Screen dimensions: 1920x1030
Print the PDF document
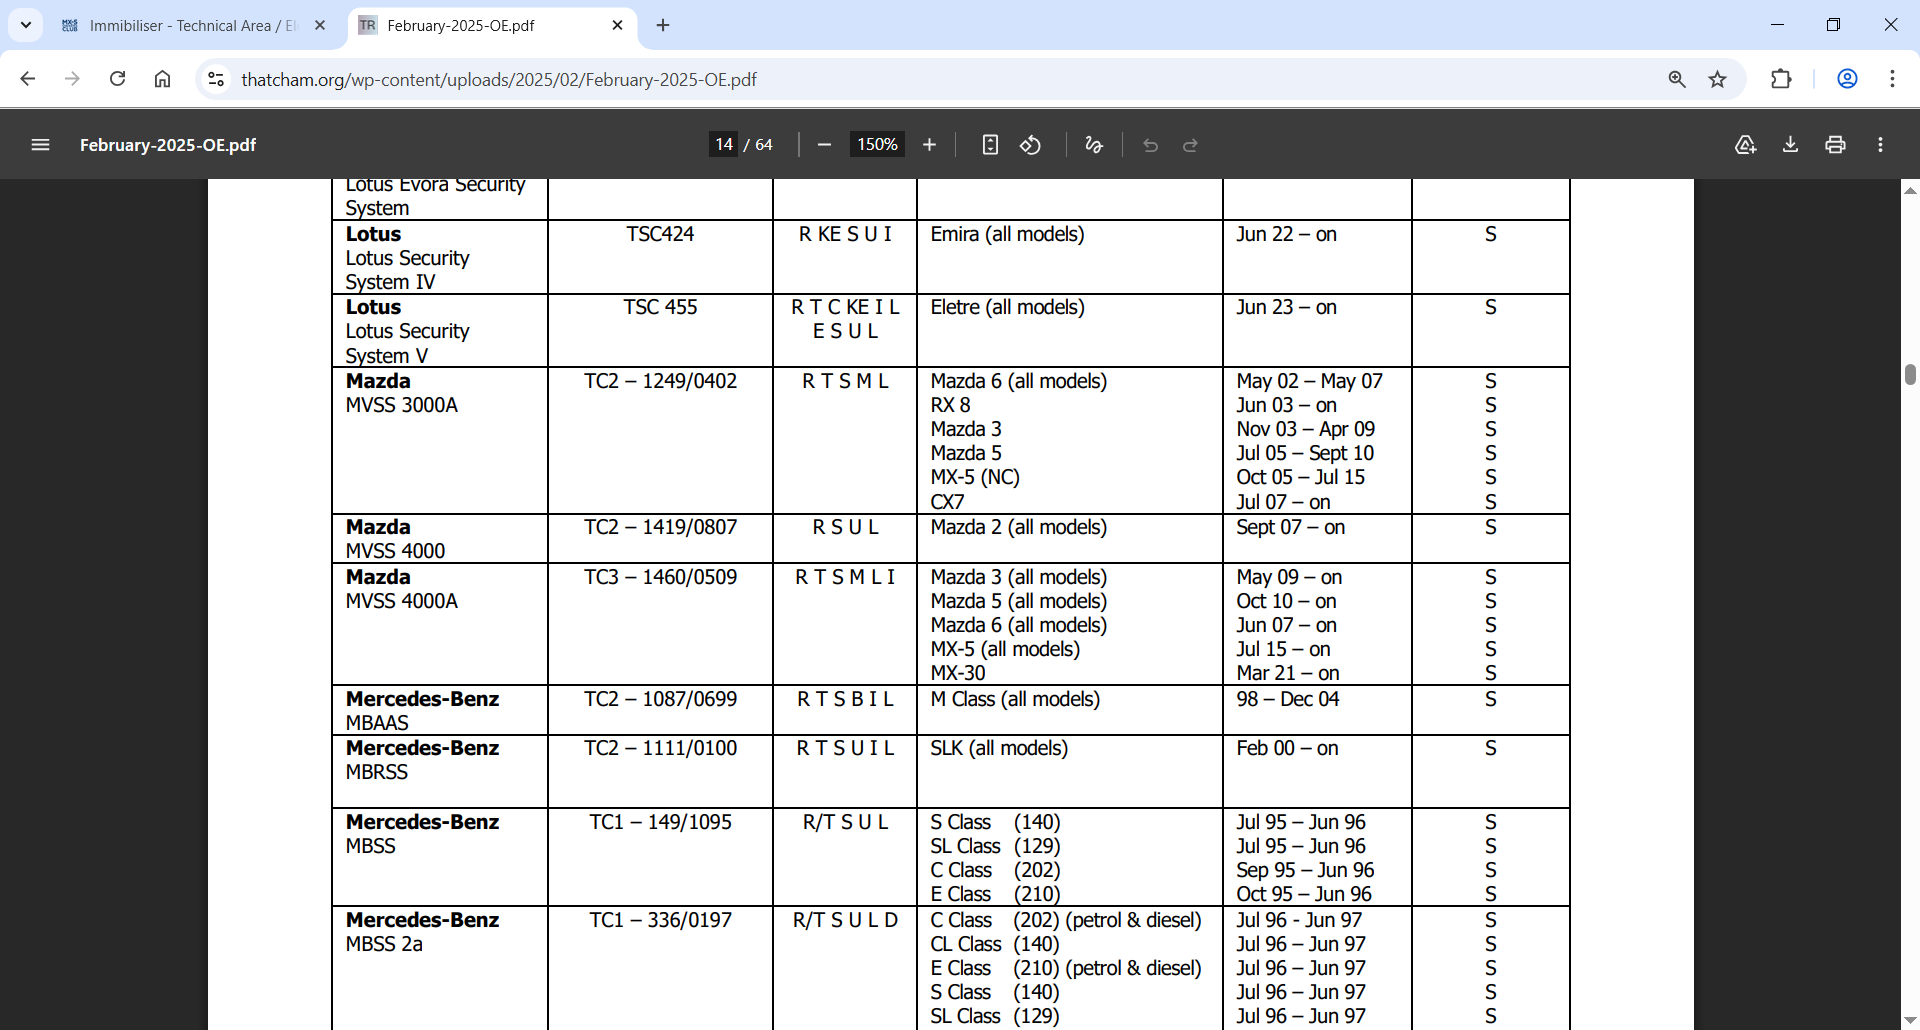coord(1835,145)
